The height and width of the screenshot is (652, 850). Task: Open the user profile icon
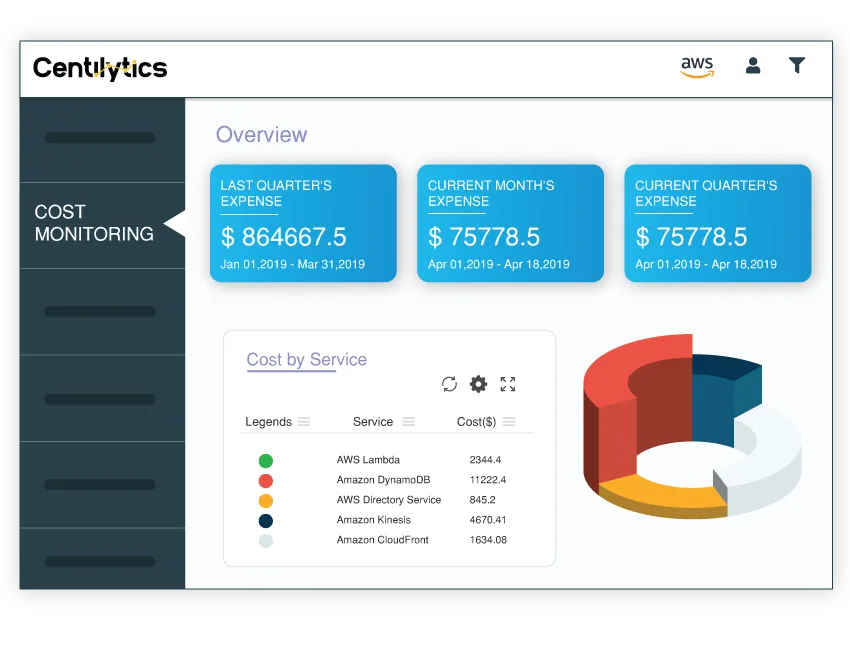click(x=753, y=66)
